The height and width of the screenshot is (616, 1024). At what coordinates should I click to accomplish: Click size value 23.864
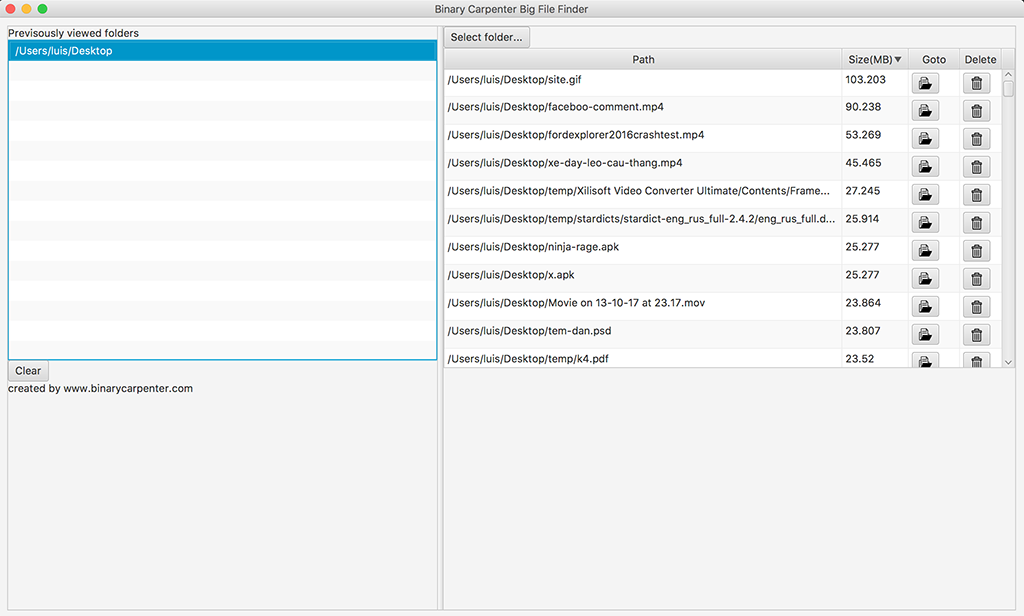[x=863, y=303]
